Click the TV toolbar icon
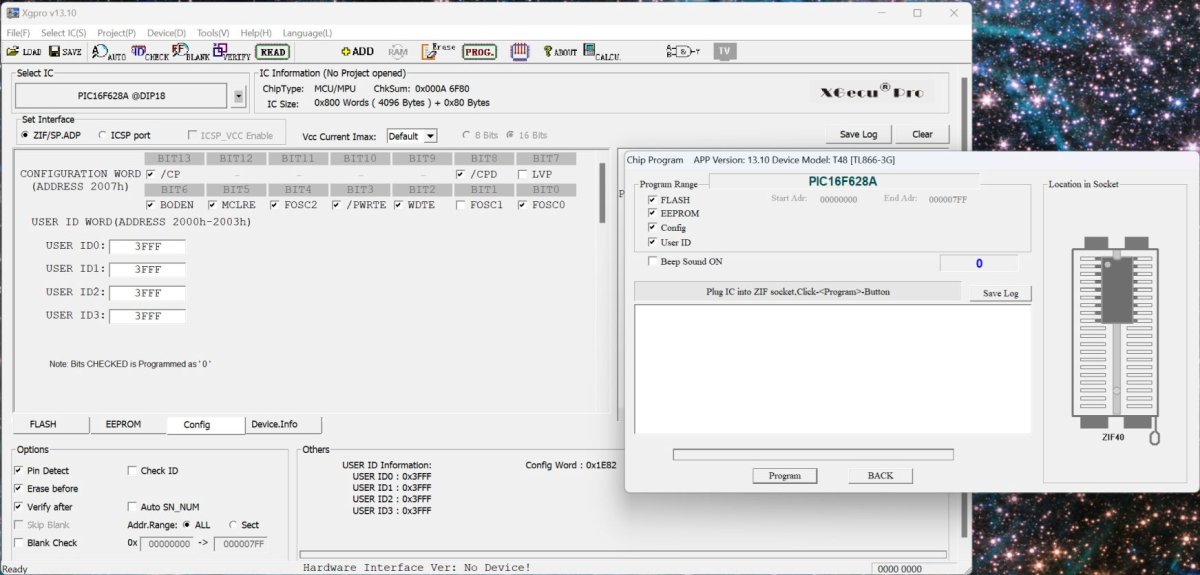The image size is (1200, 575). pos(725,51)
